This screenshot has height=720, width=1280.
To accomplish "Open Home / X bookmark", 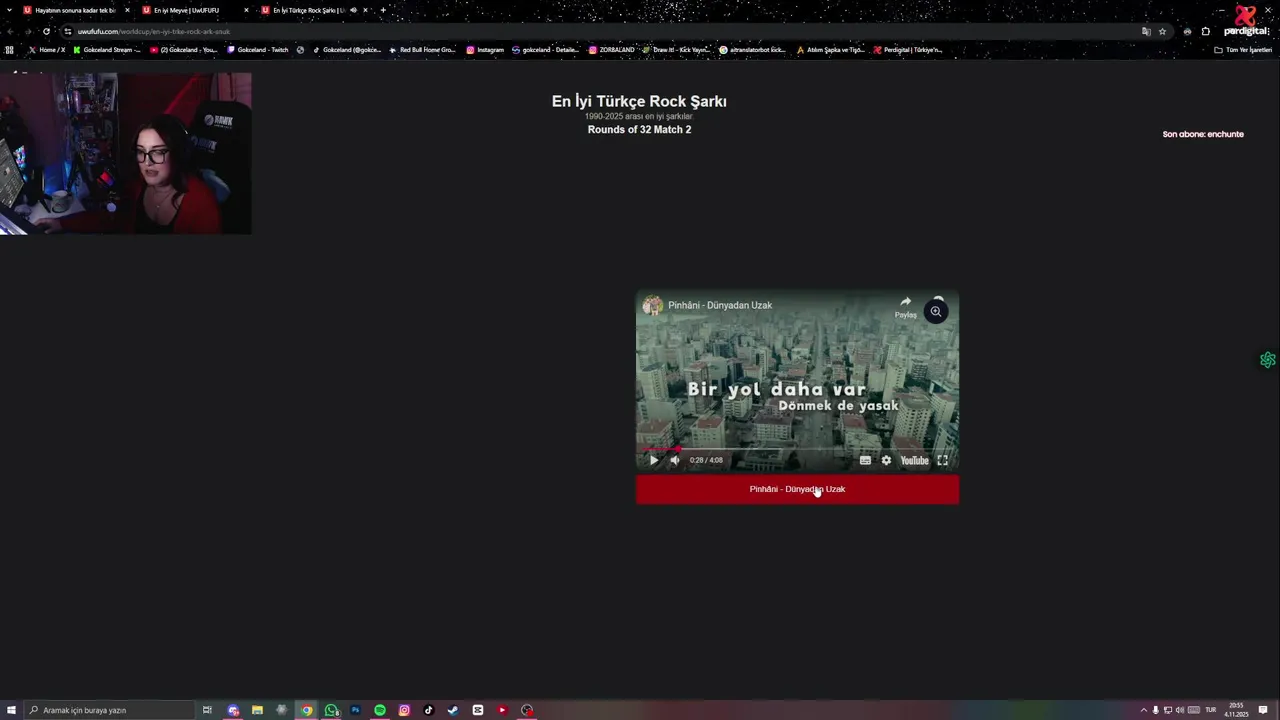I will point(47,50).
